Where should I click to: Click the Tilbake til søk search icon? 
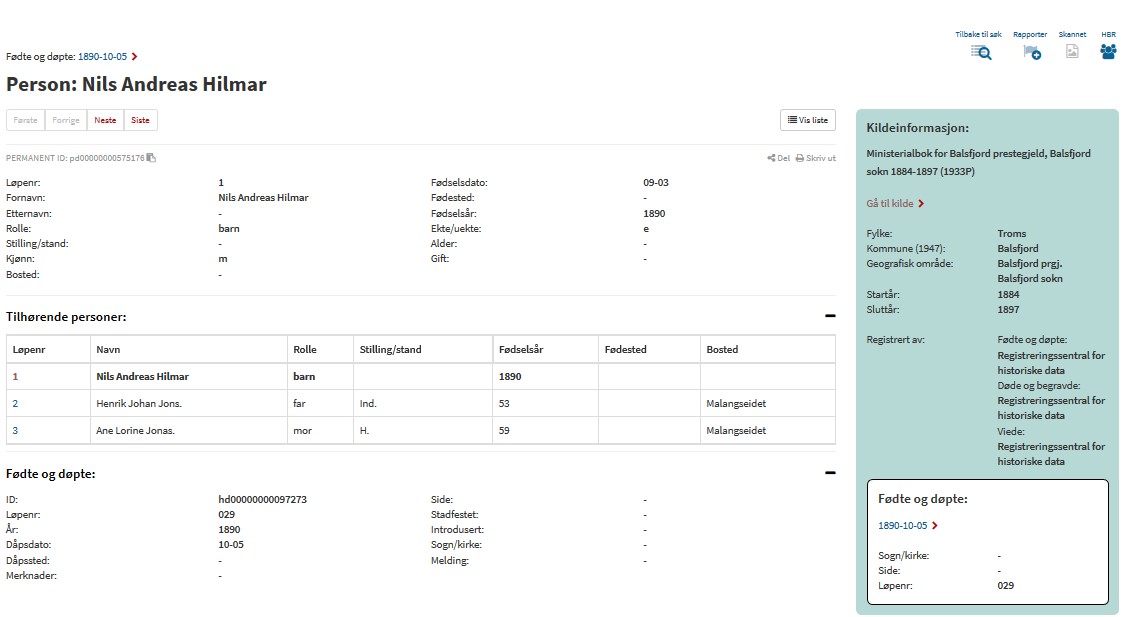[x=980, y=52]
